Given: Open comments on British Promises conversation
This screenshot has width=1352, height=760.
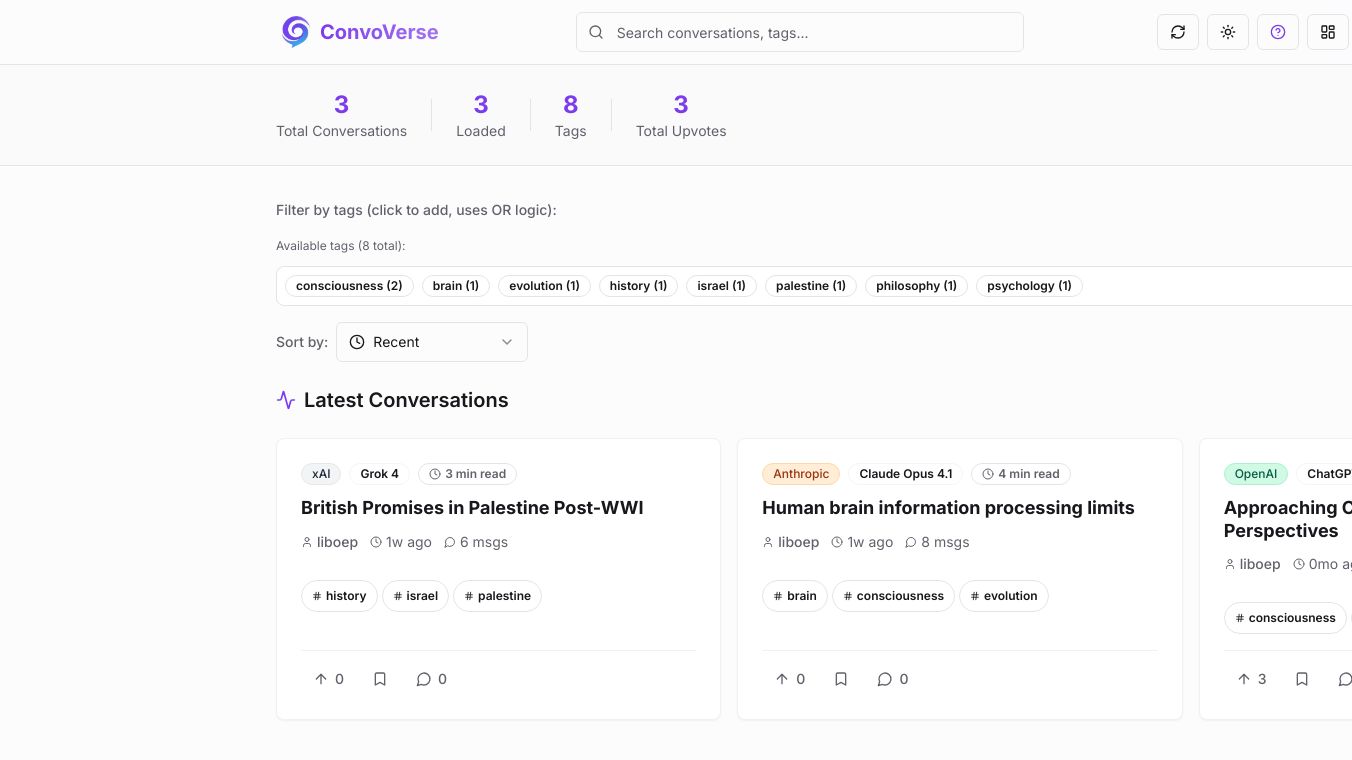Looking at the screenshot, I should 431,679.
